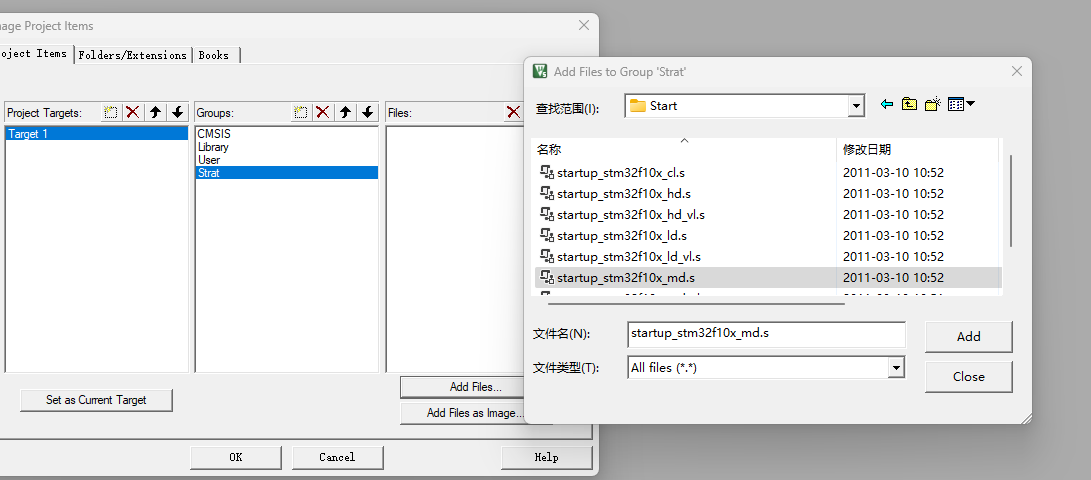Screen dimensions: 1091x480
Task: Delete the selected group with red X
Action: click(322, 112)
